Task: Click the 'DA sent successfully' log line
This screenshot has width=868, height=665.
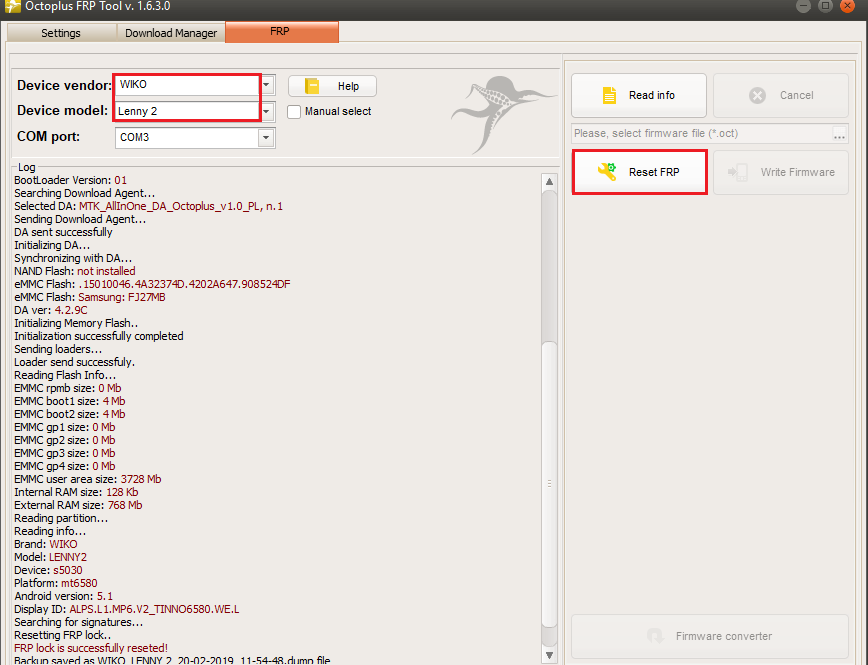Action: (63, 232)
